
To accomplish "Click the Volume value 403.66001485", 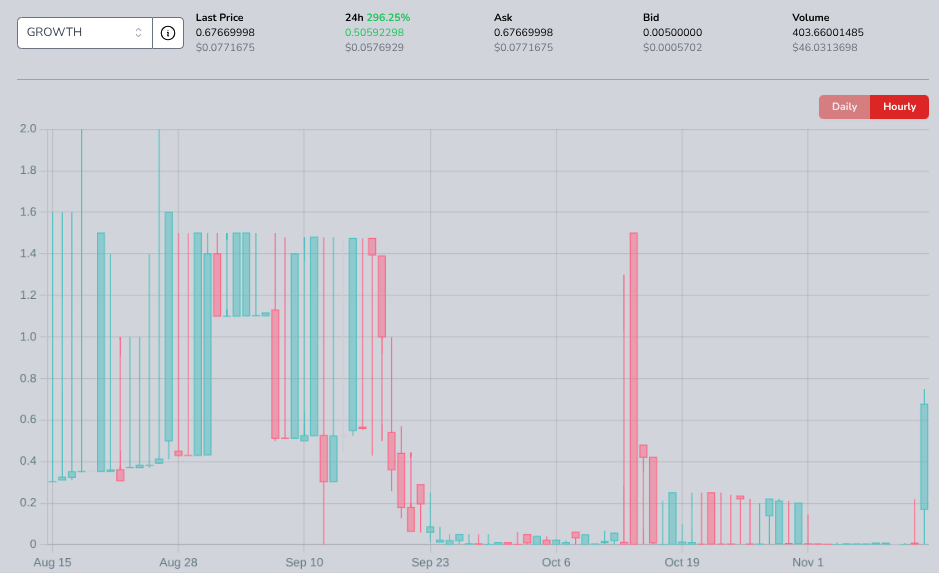I will (827, 32).
